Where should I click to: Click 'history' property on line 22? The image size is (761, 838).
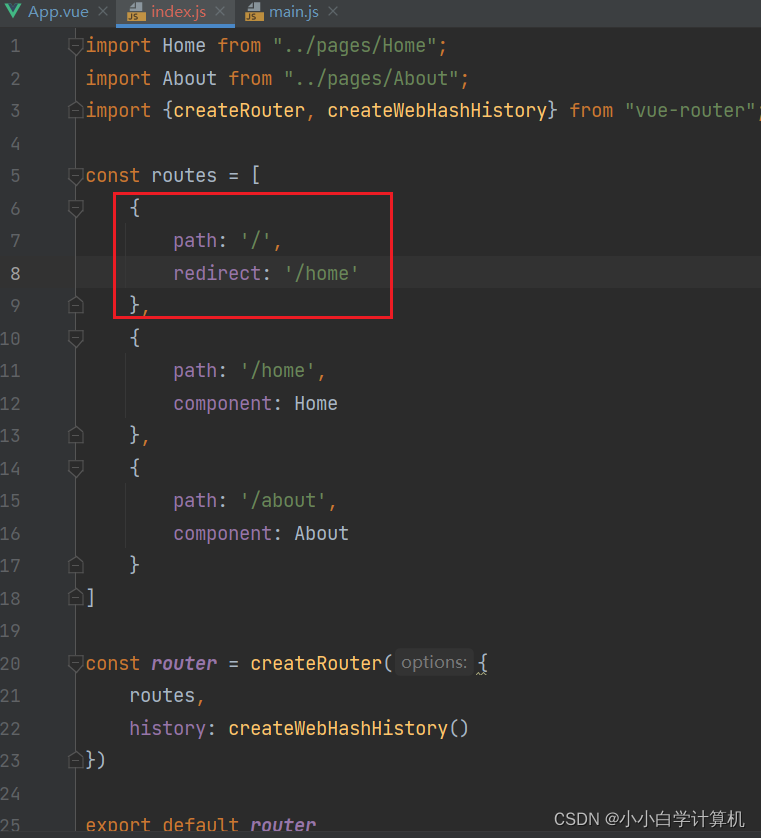pyautogui.click(x=167, y=728)
